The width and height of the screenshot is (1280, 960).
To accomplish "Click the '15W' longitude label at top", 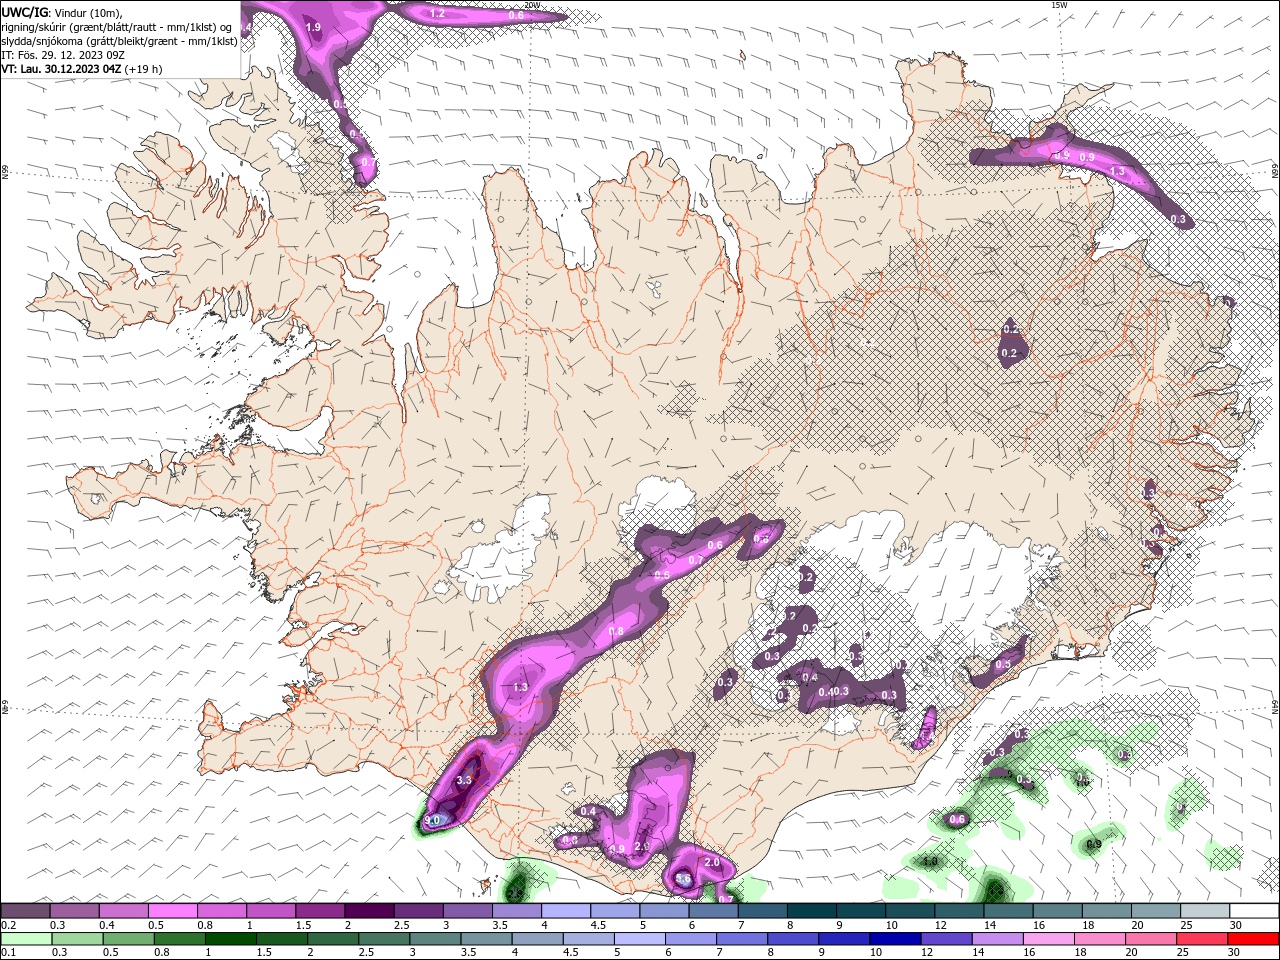I will pos(1060,5).
